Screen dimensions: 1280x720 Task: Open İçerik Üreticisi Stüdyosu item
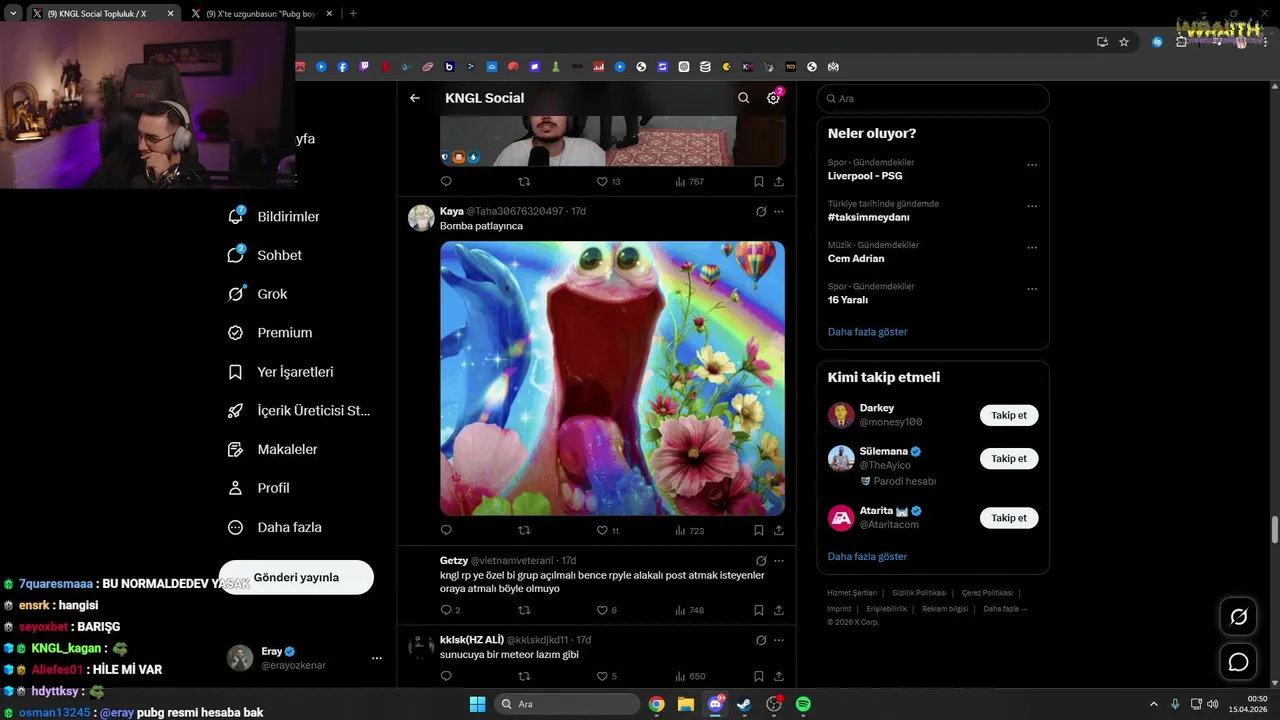299,410
